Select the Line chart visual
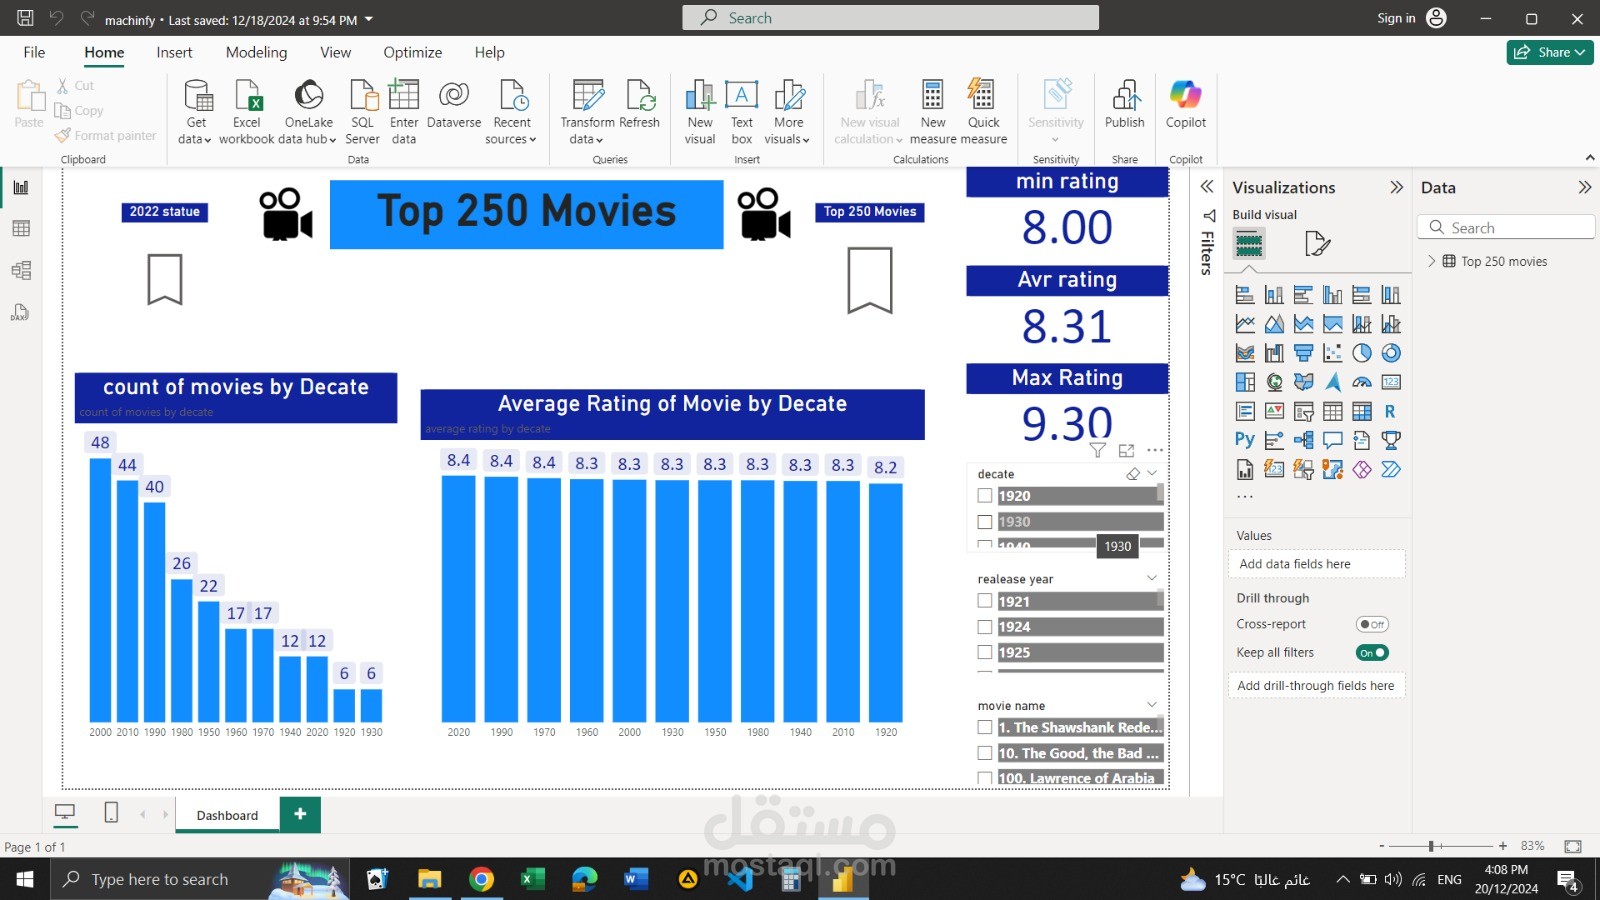This screenshot has height=900, width=1600. tap(1245, 324)
